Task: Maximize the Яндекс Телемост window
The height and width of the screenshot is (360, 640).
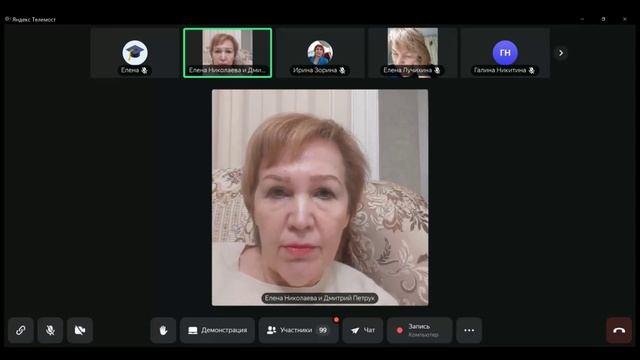Action: tap(603, 19)
